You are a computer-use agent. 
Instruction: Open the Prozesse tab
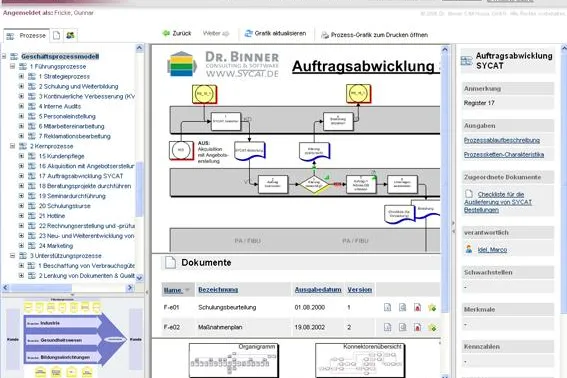tap(26, 35)
